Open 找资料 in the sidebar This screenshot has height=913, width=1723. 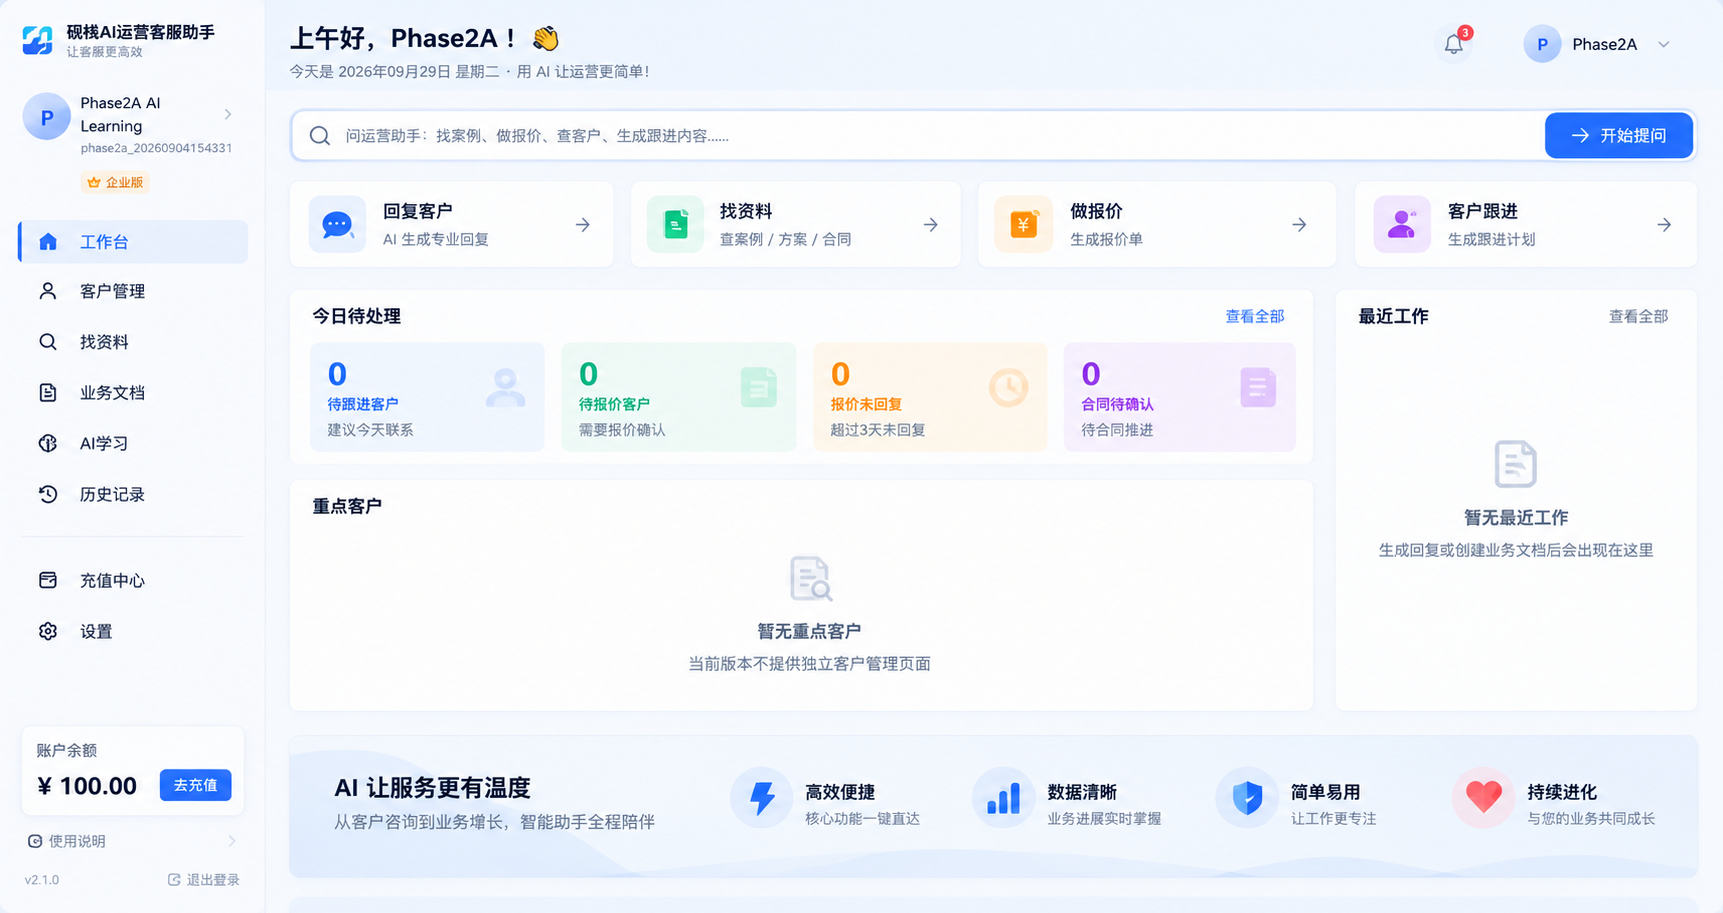click(133, 342)
